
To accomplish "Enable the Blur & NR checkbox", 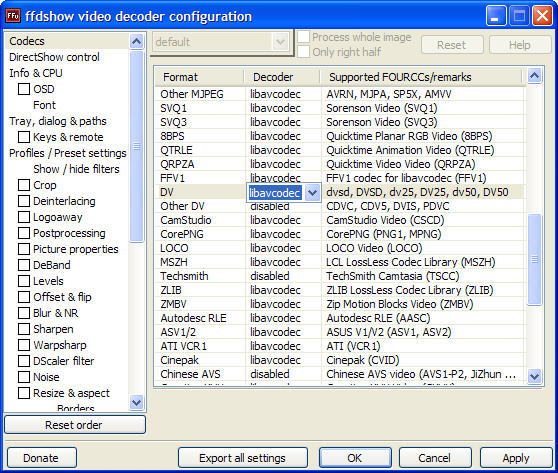I will coord(24,313).
